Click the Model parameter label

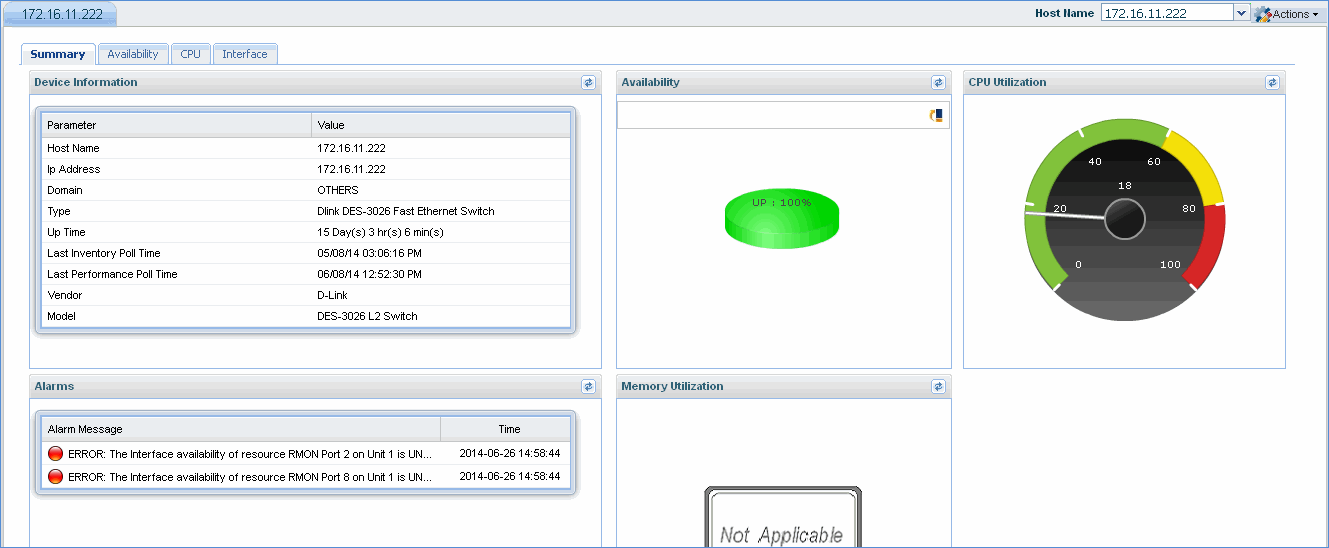click(x=62, y=316)
